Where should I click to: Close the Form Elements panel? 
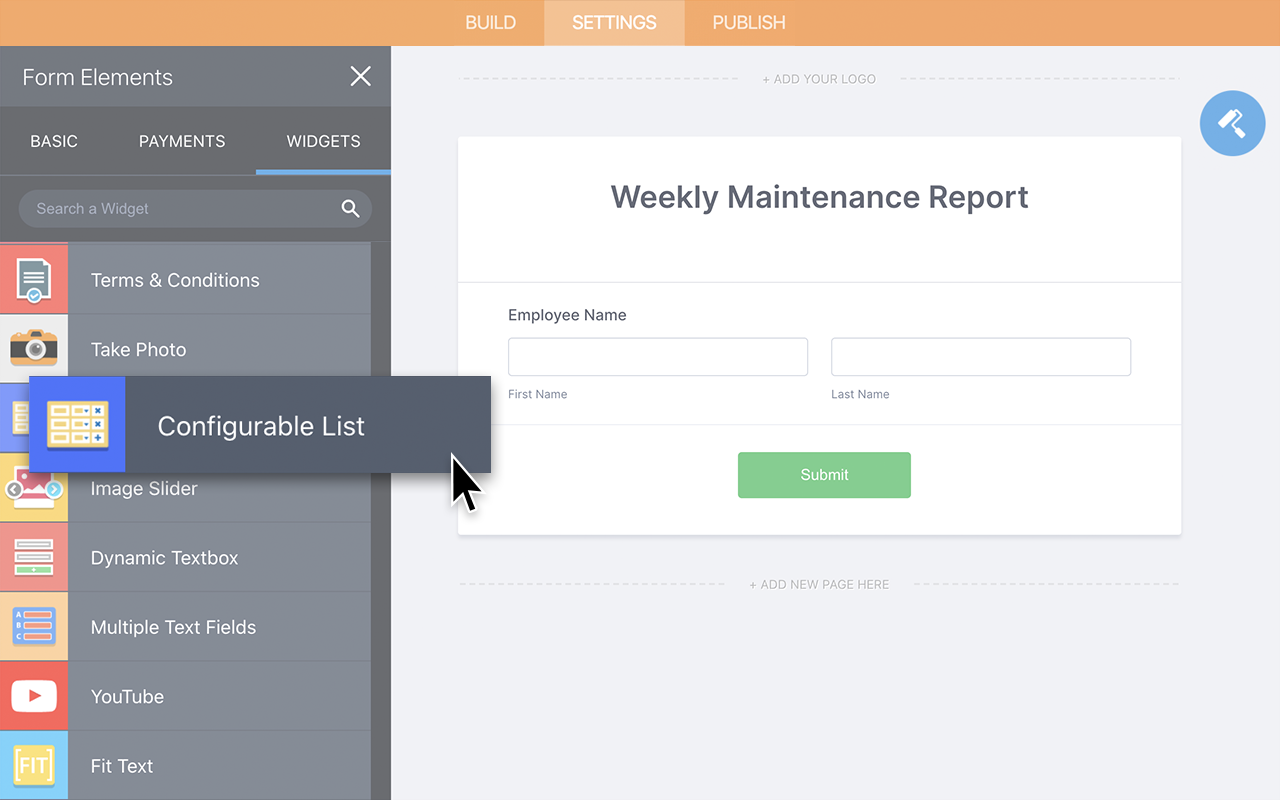tap(360, 76)
